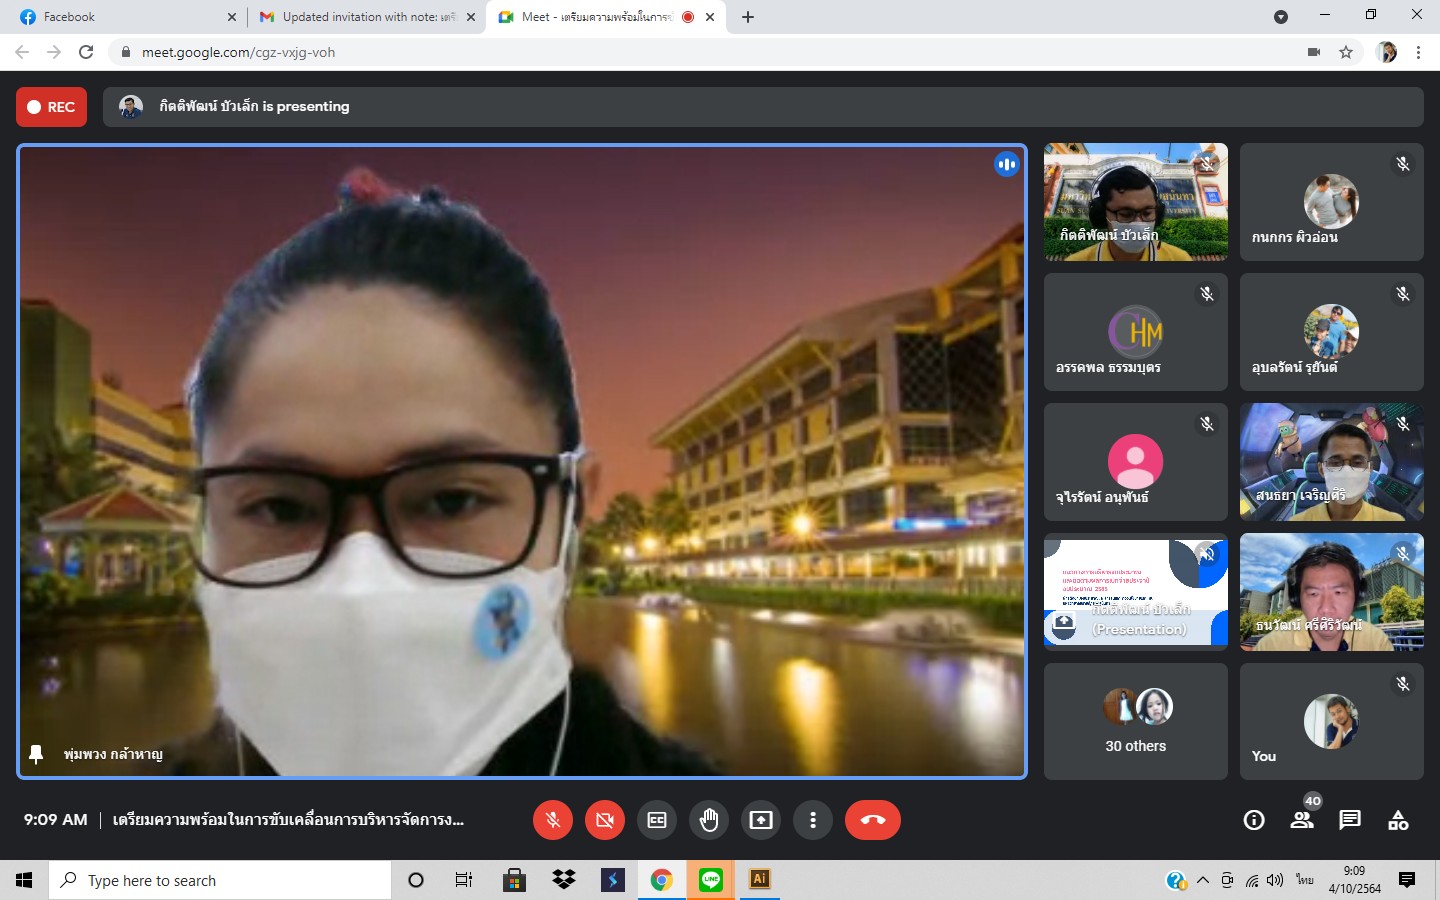Open LINE app from the taskbar

click(x=711, y=880)
